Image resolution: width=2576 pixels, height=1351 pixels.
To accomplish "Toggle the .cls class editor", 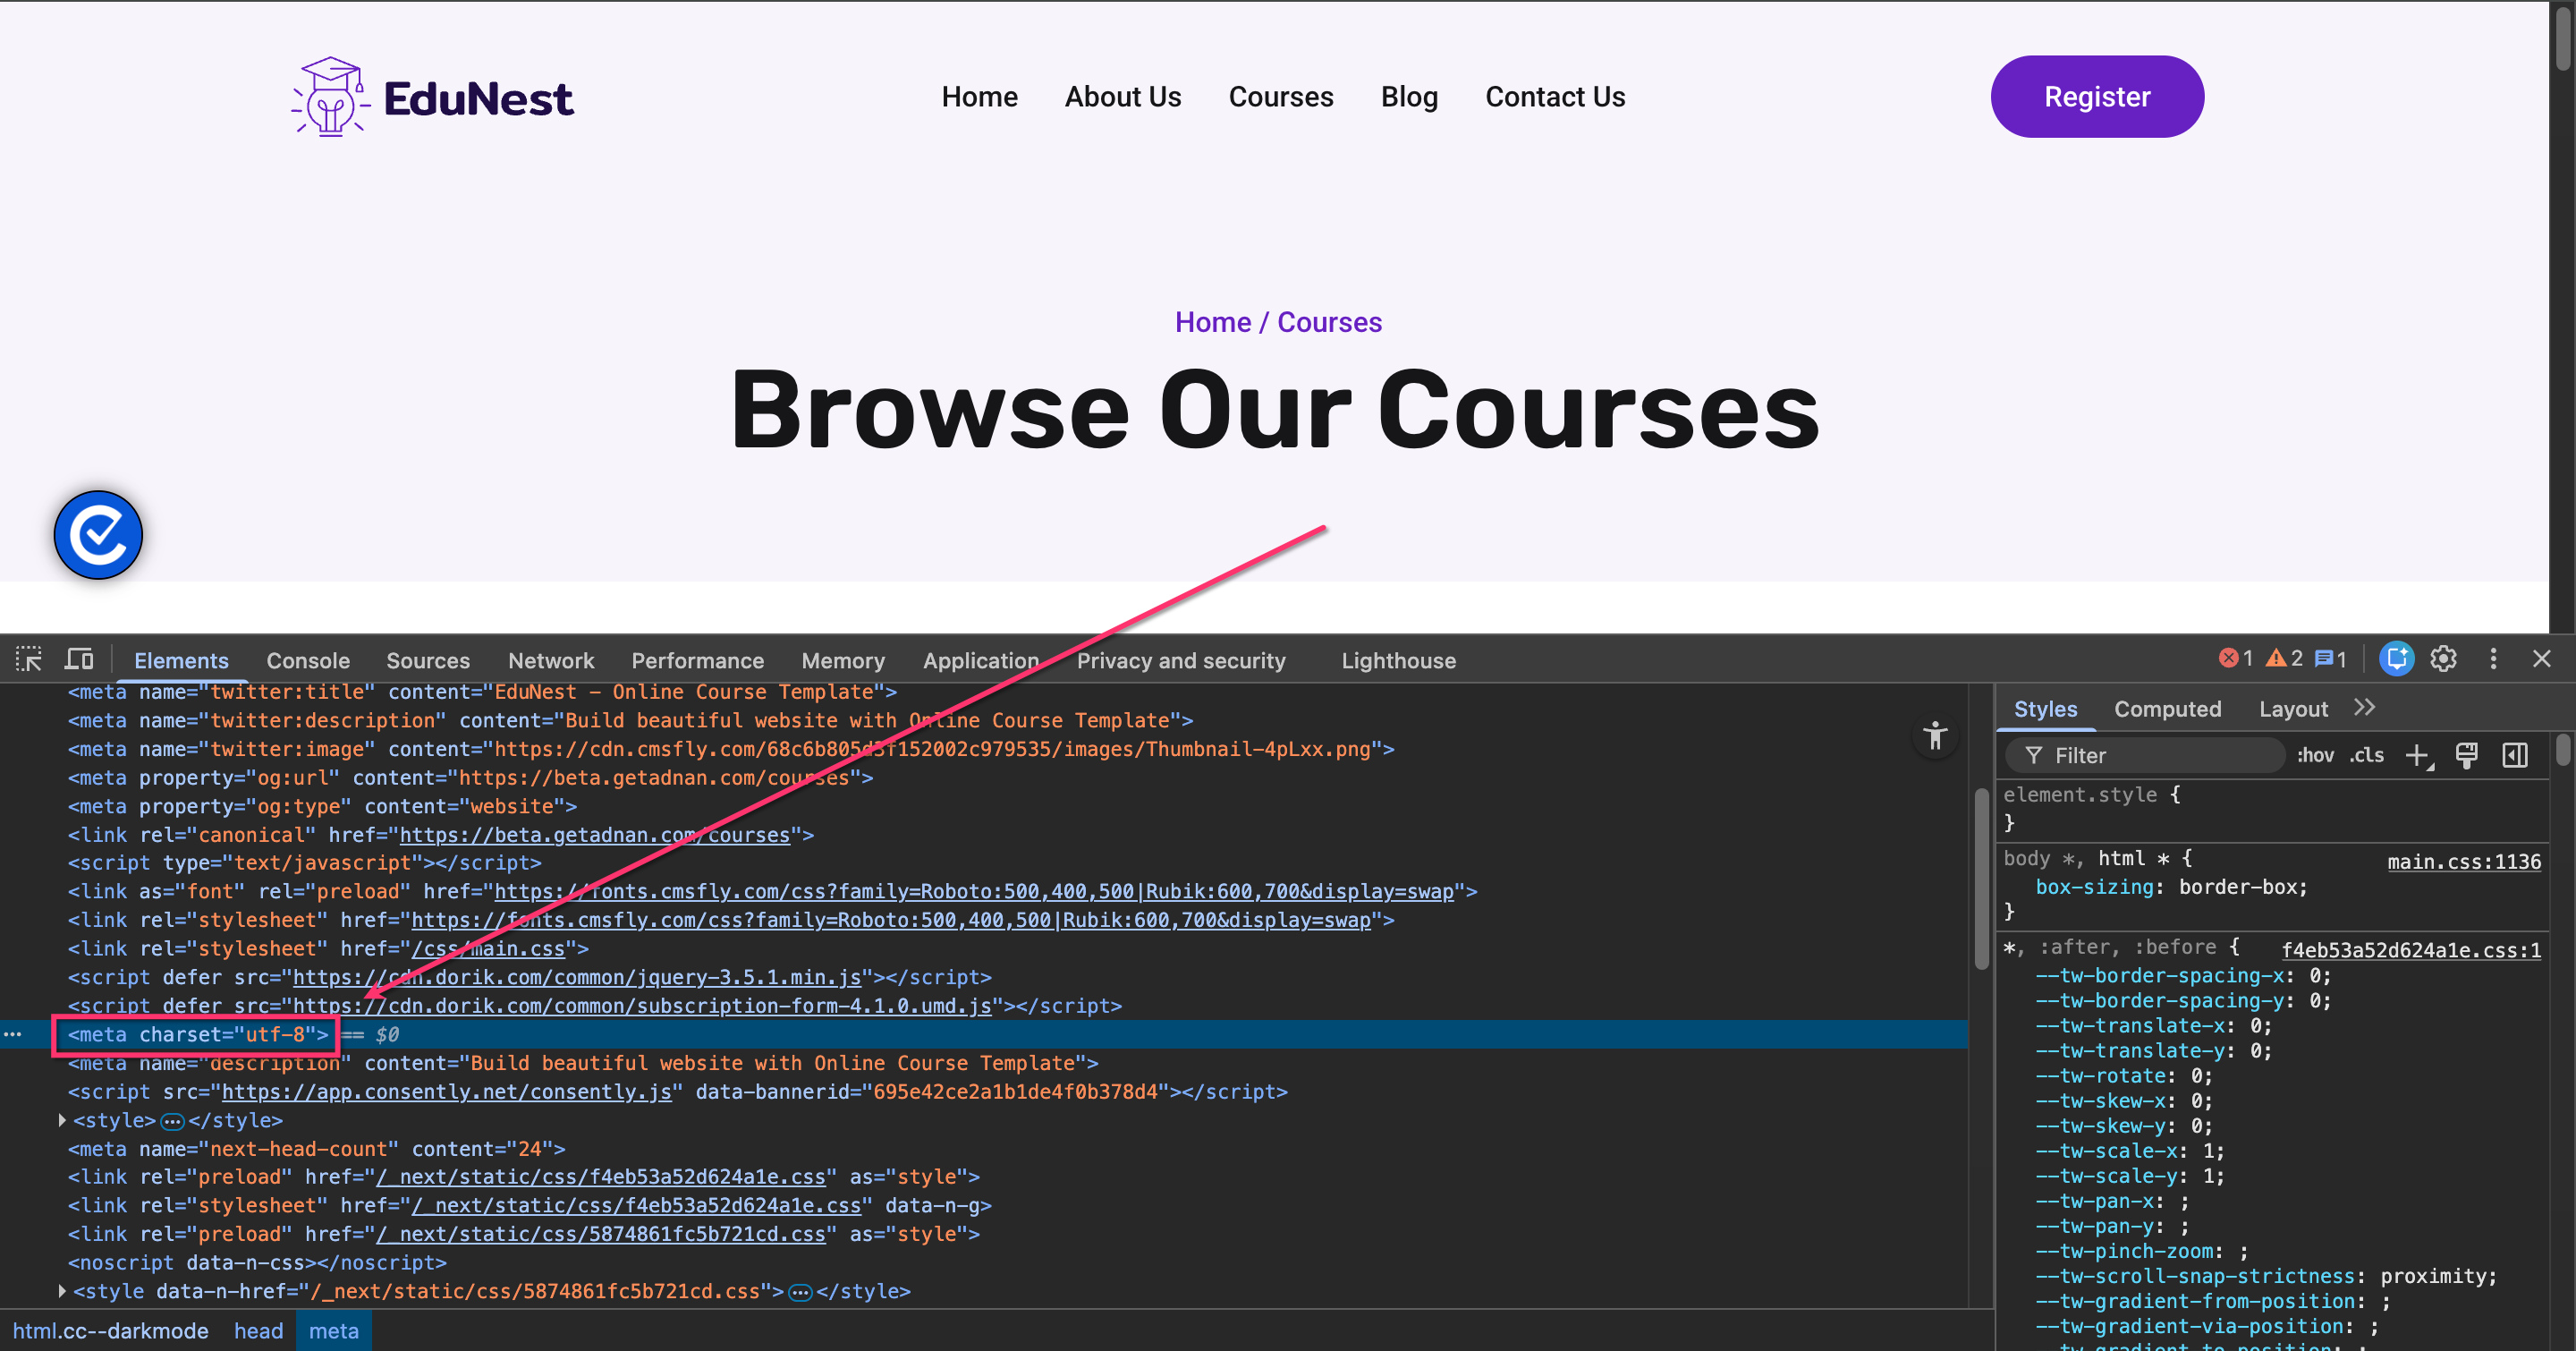I will (2367, 756).
